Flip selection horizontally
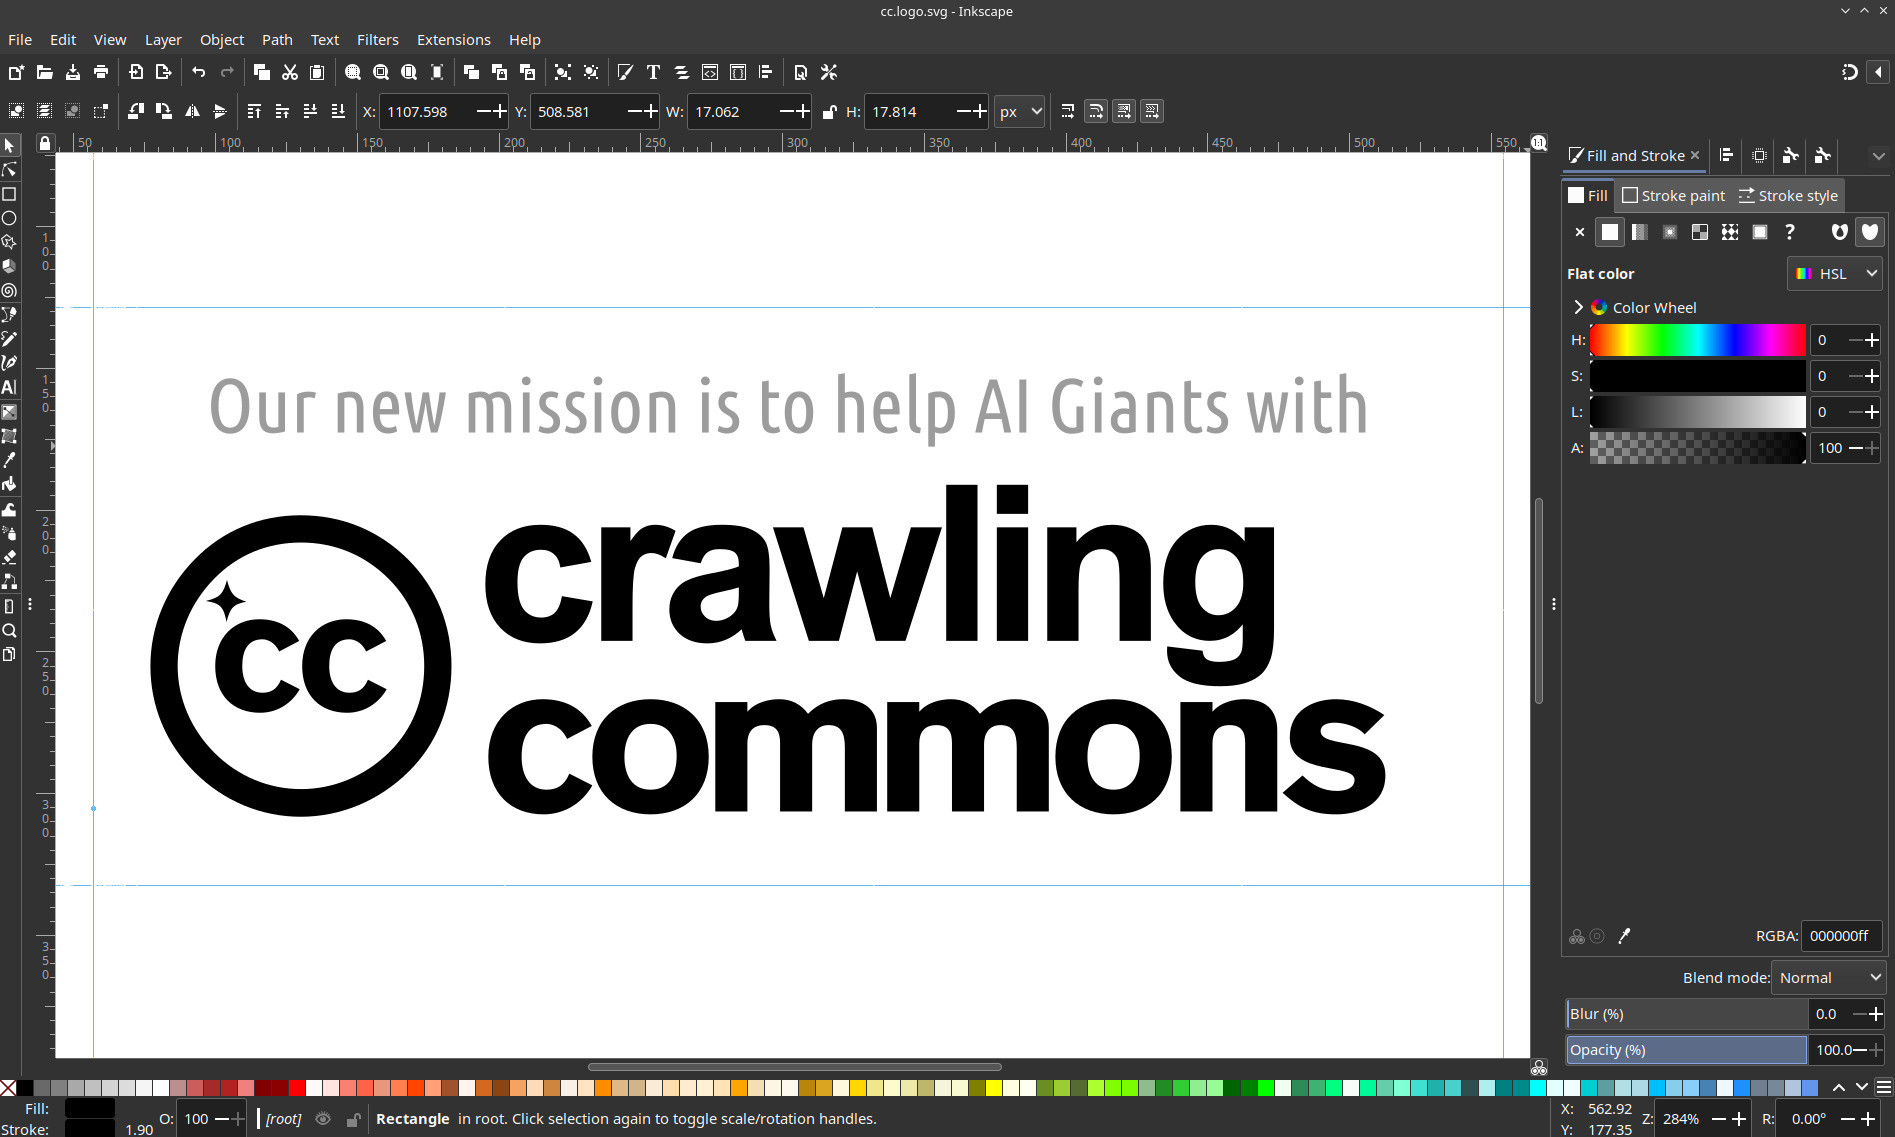1895x1137 pixels. 192,112
